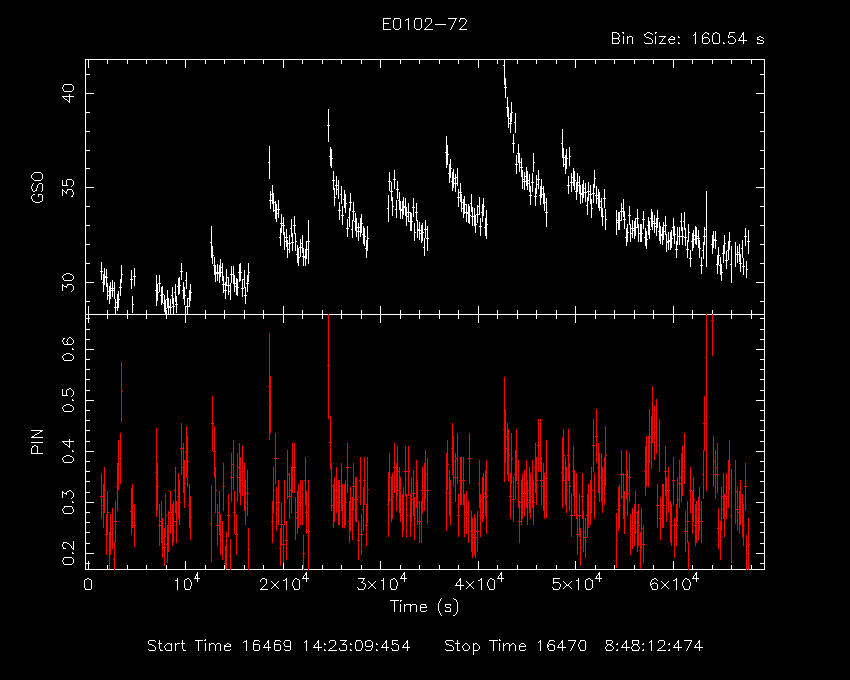Click the time axis label 10^4
The image size is (850, 680).
pos(186,583)
